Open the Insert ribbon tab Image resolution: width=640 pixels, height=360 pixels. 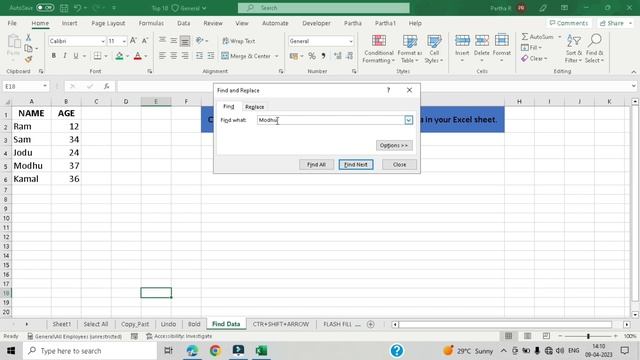click(69, 23)
